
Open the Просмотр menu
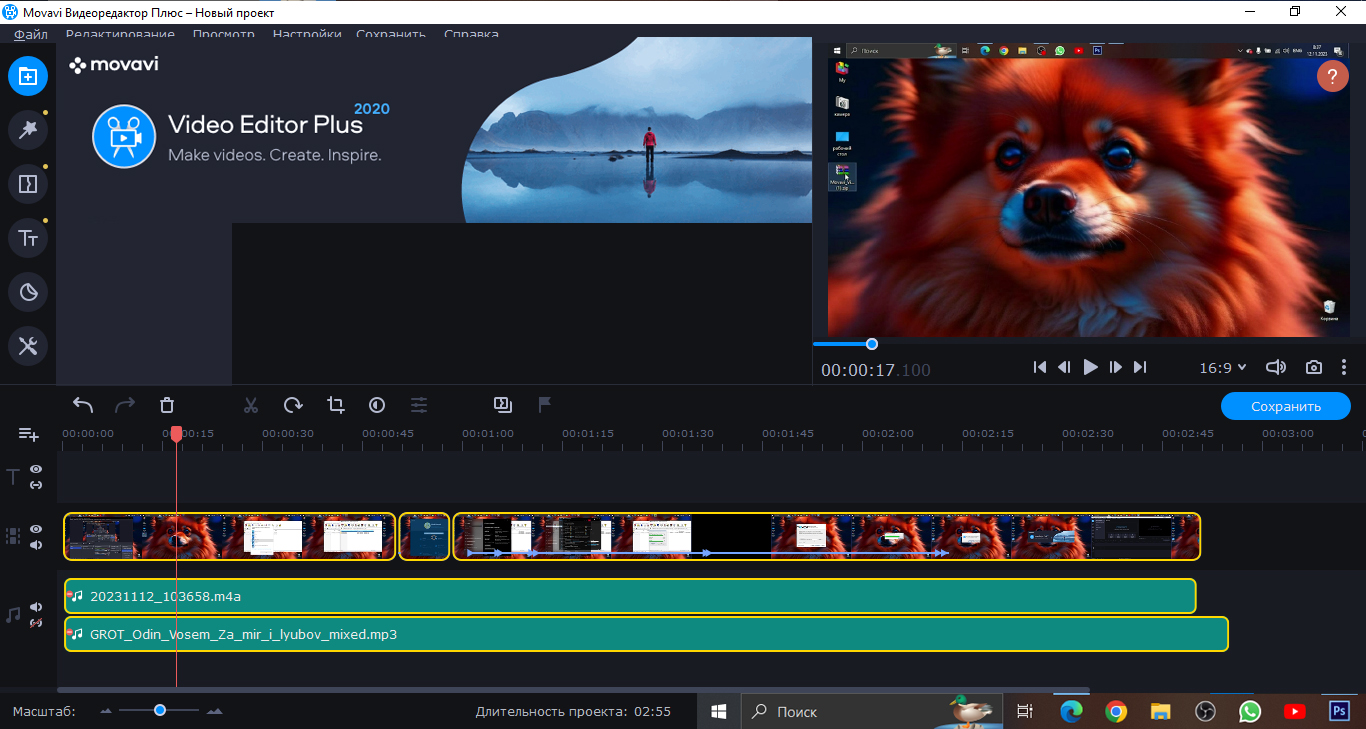click(x=224, y=34)
